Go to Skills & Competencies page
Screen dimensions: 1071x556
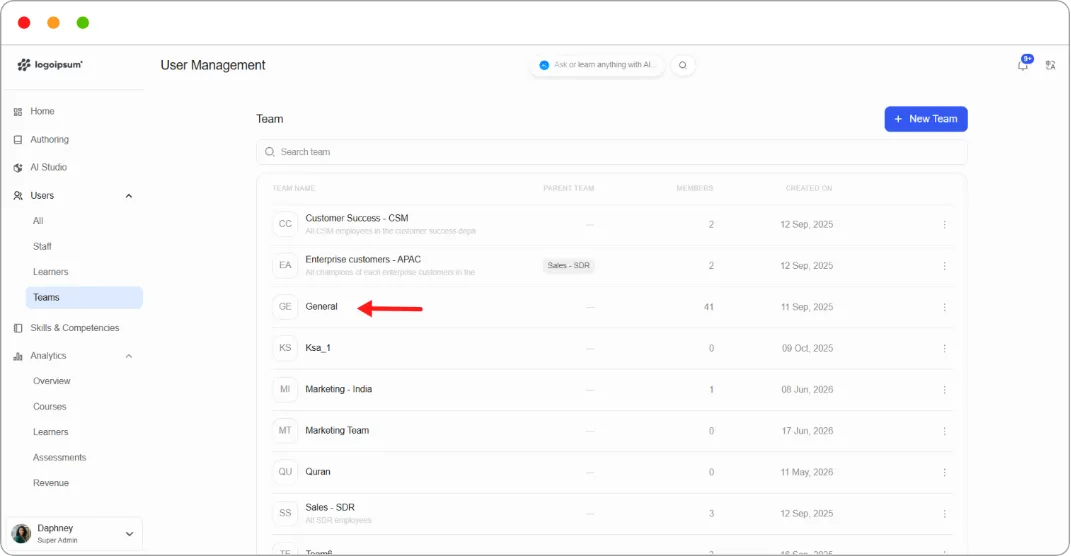[x=74, y=328]
